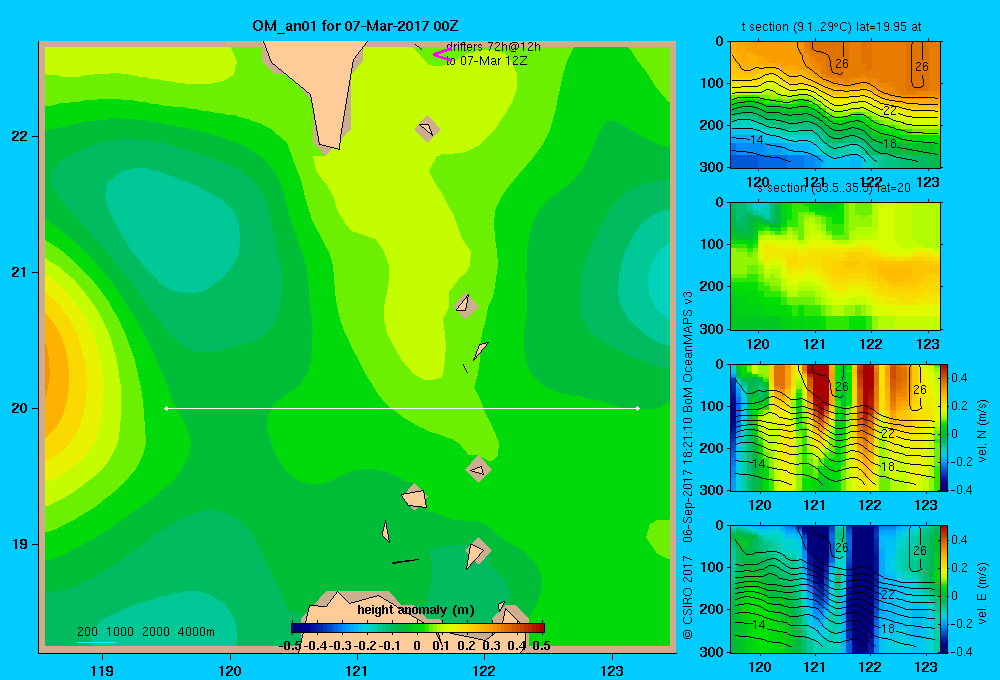This screenshot has width=1000, height=680.
Task: Click the "0.5" maximum on height anomaly scale
Action: 541,646
